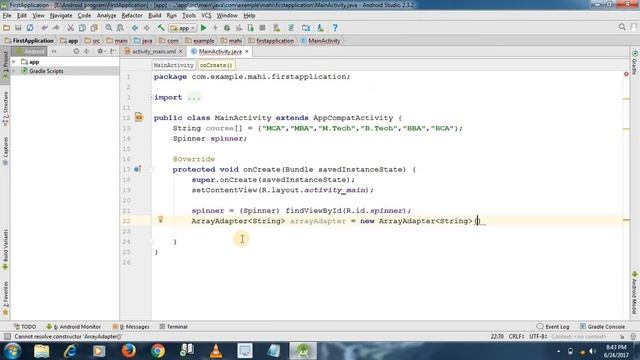
Task: Open the app run configuration dropdown
Action: (183, 28)
